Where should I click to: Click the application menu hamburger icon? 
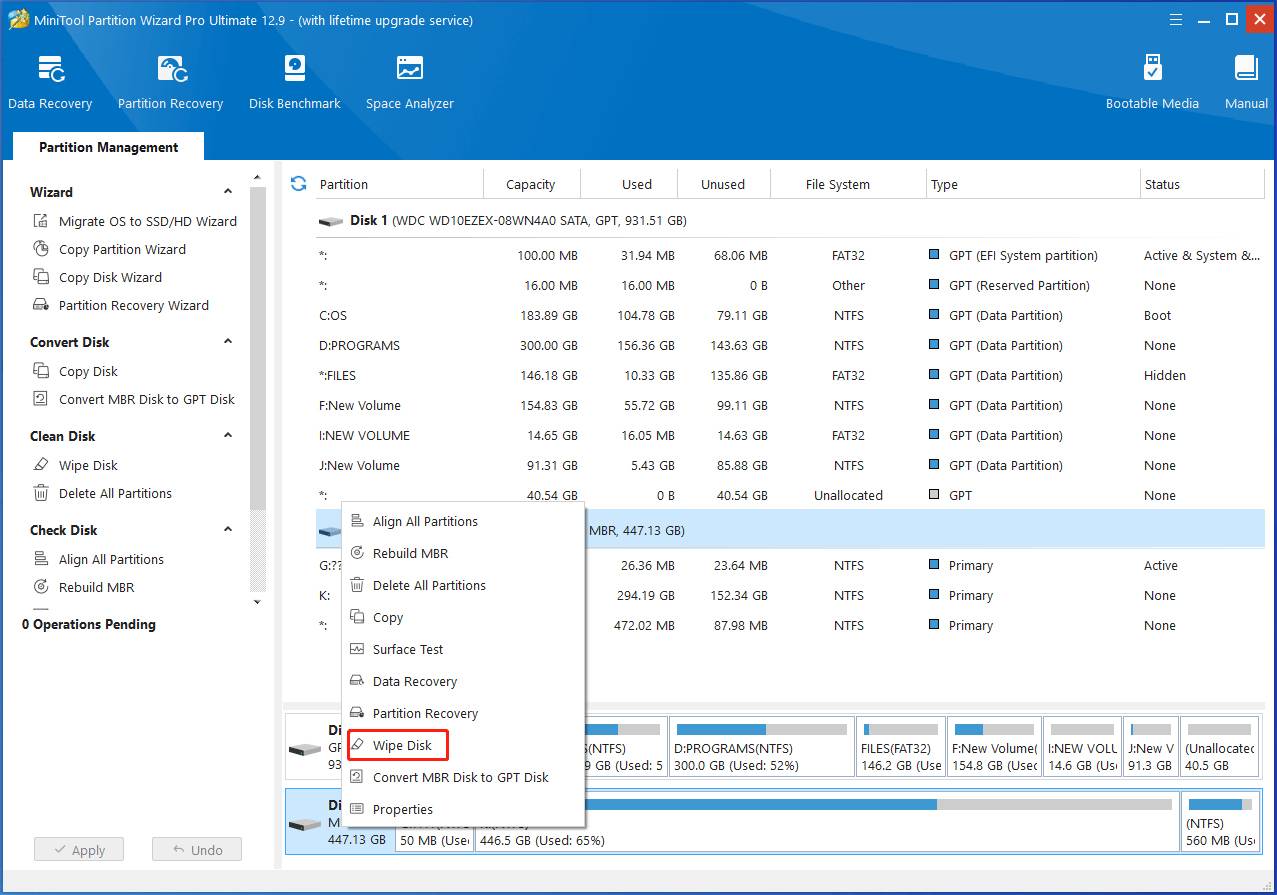[x=1176, y=19]
